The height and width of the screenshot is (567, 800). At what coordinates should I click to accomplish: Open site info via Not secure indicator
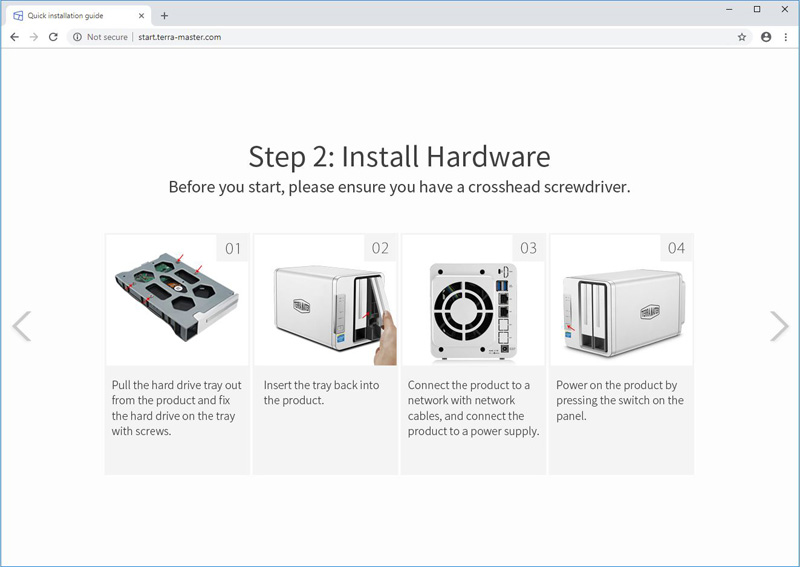tap(100, 37)
